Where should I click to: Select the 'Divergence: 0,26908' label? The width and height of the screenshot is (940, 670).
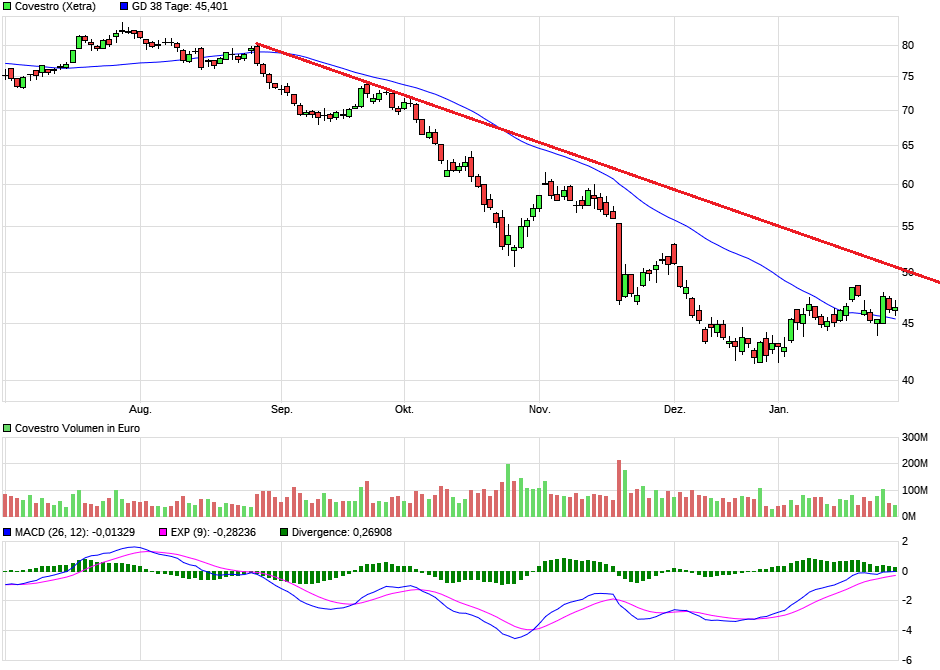click(x=342, y=532)
